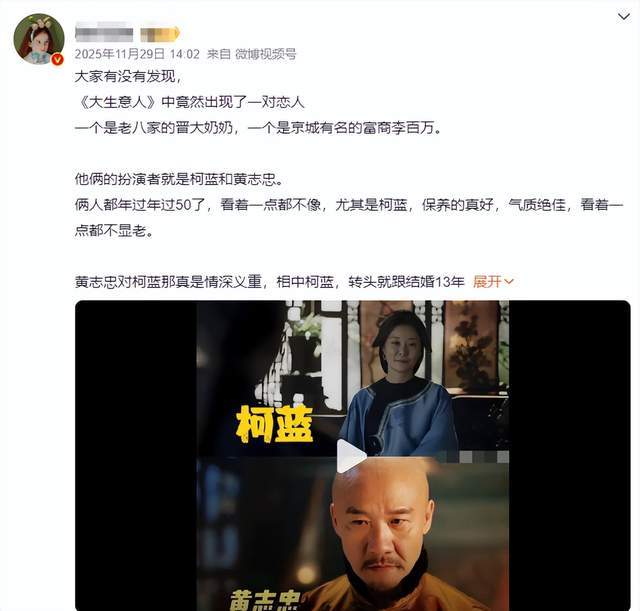Open the 2025年11月29日 14:02 timestamp link
Viewport: 640px width, 611px height.
tap(137, 54)
